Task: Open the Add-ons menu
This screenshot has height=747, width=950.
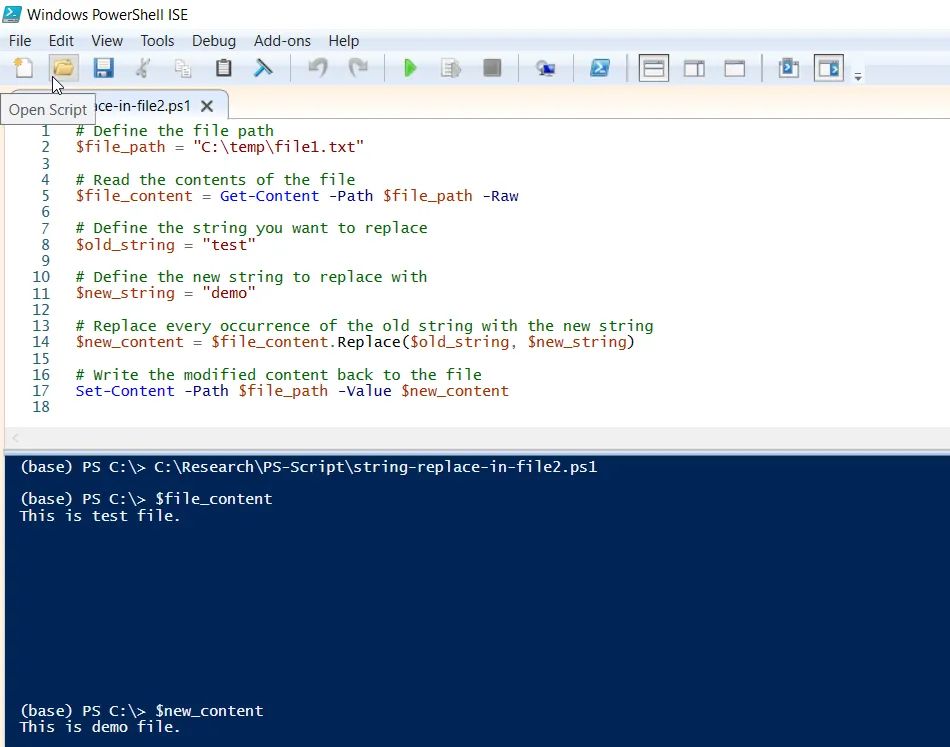Action: coord(282,41)
